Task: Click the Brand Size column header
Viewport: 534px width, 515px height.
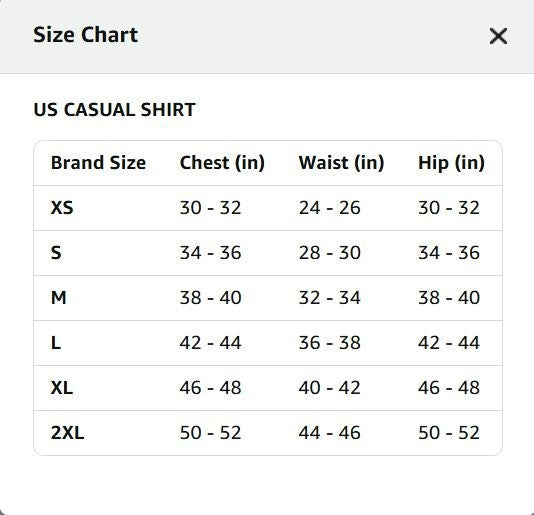Action: [98, 162]
